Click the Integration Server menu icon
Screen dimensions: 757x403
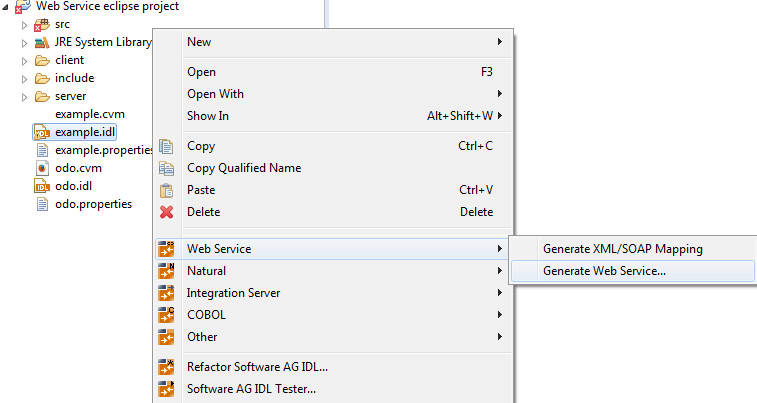[167, 293]
